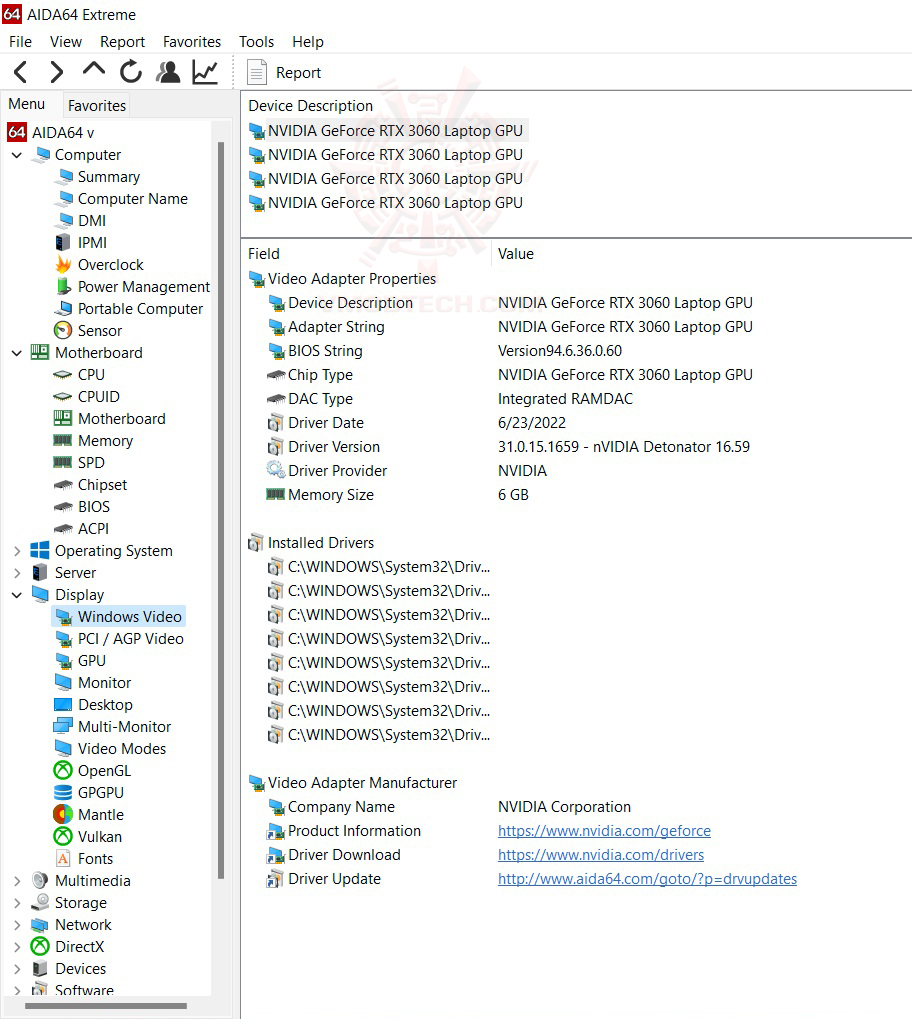Expand the Devices tree node
912x1019 pixels.
click(17, 969)
